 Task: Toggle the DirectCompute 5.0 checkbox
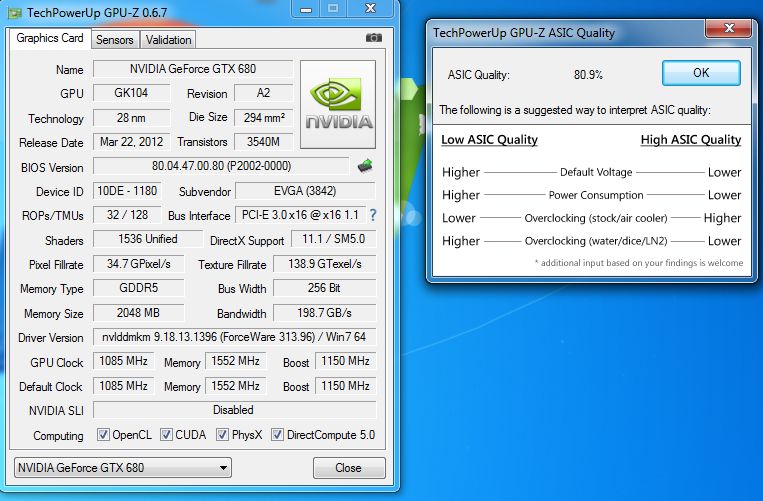coord(277,434)
